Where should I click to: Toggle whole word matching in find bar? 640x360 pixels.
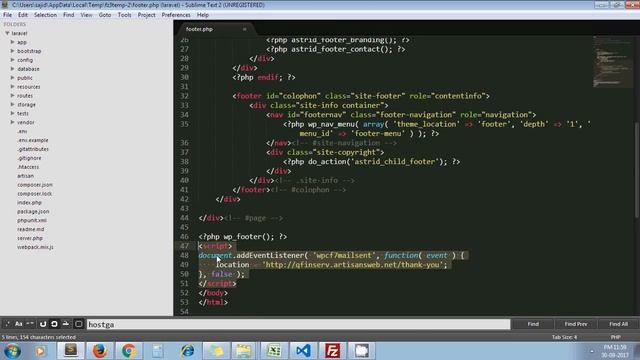coord(30,324)
